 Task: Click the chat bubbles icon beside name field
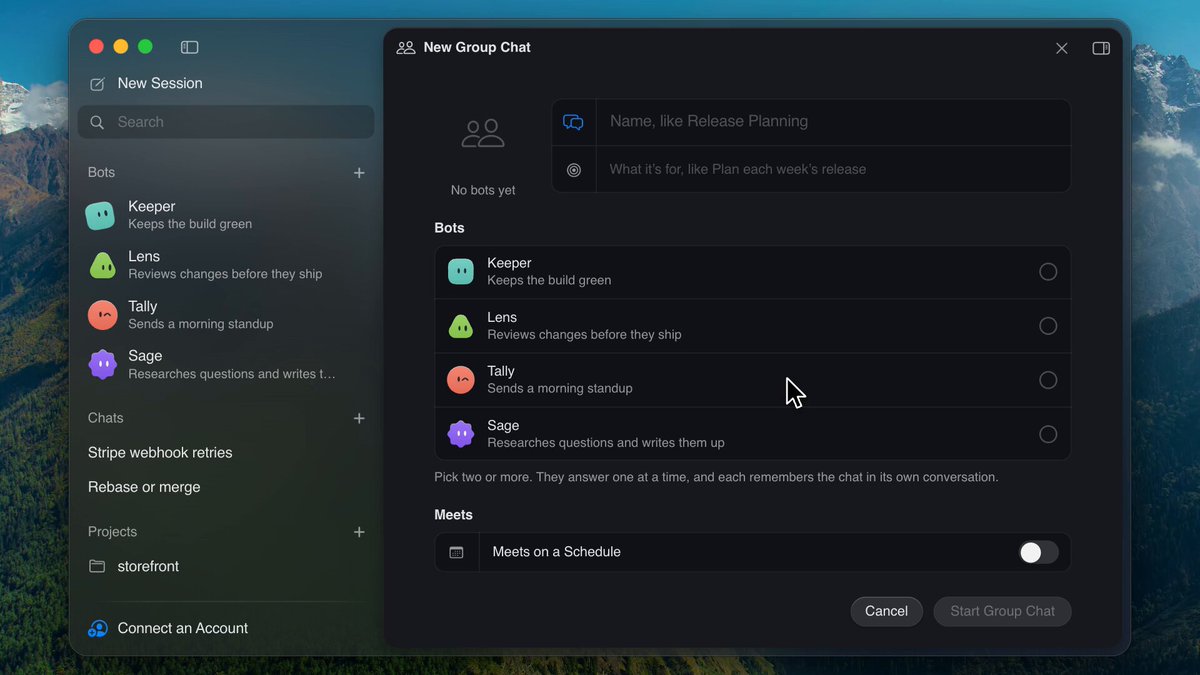click(x=573, y=122)
